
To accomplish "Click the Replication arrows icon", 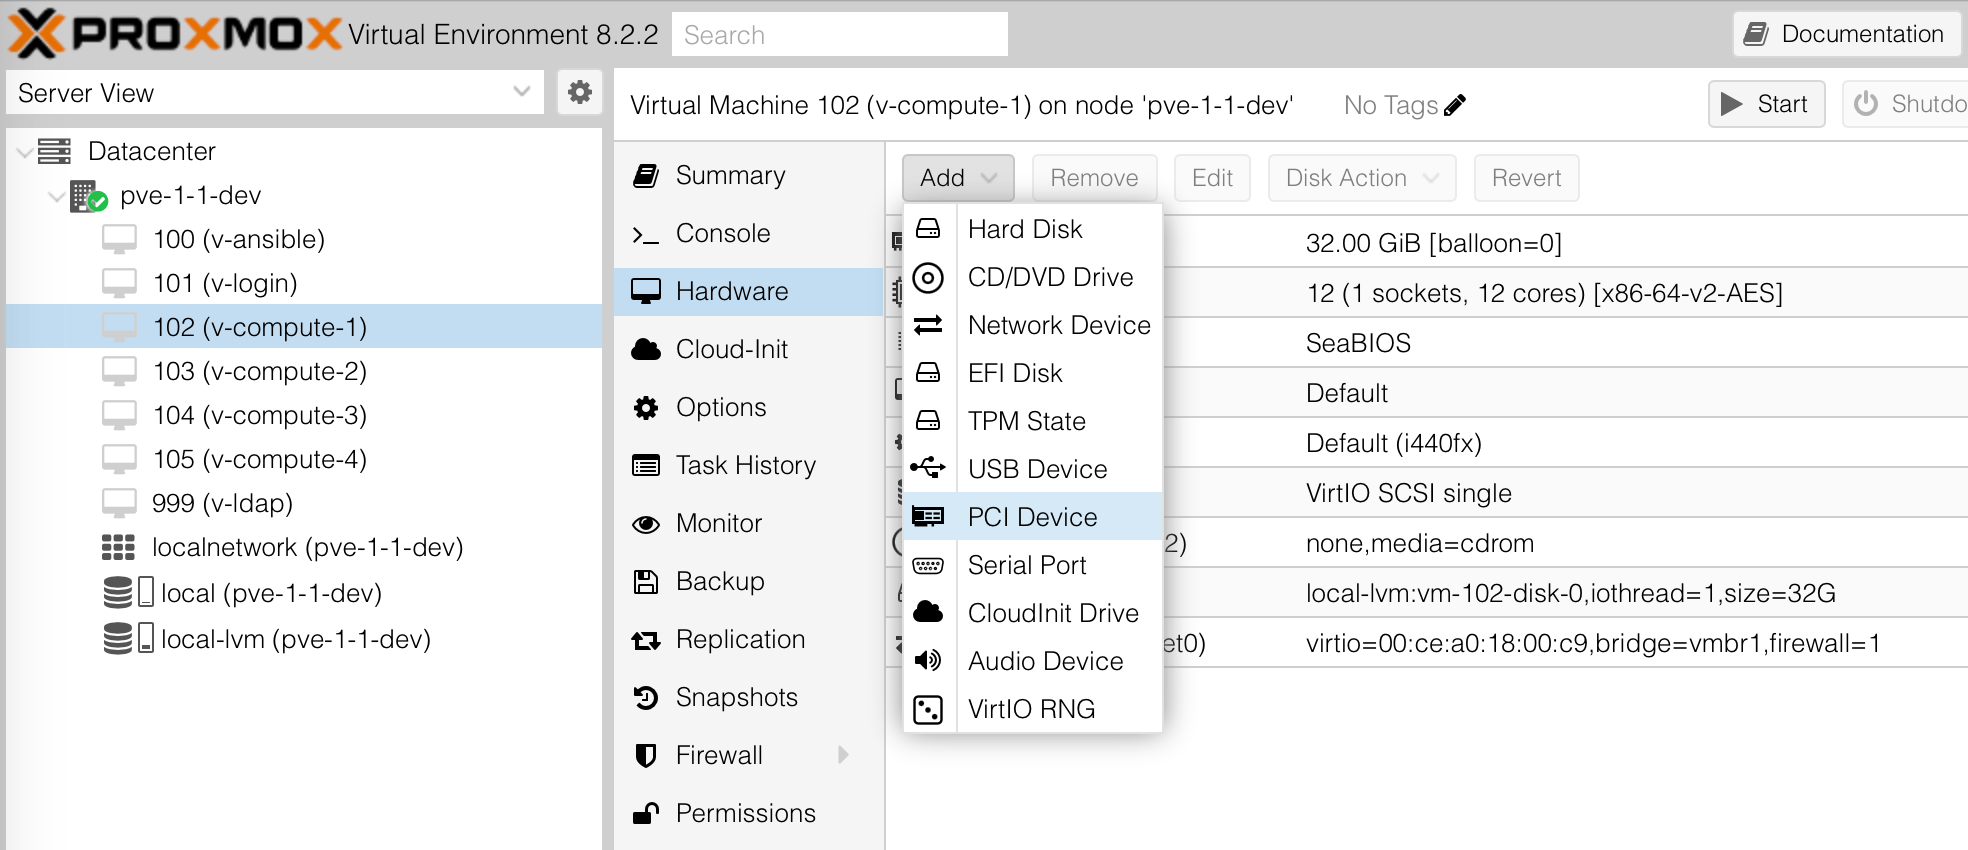I will [646, 640].
